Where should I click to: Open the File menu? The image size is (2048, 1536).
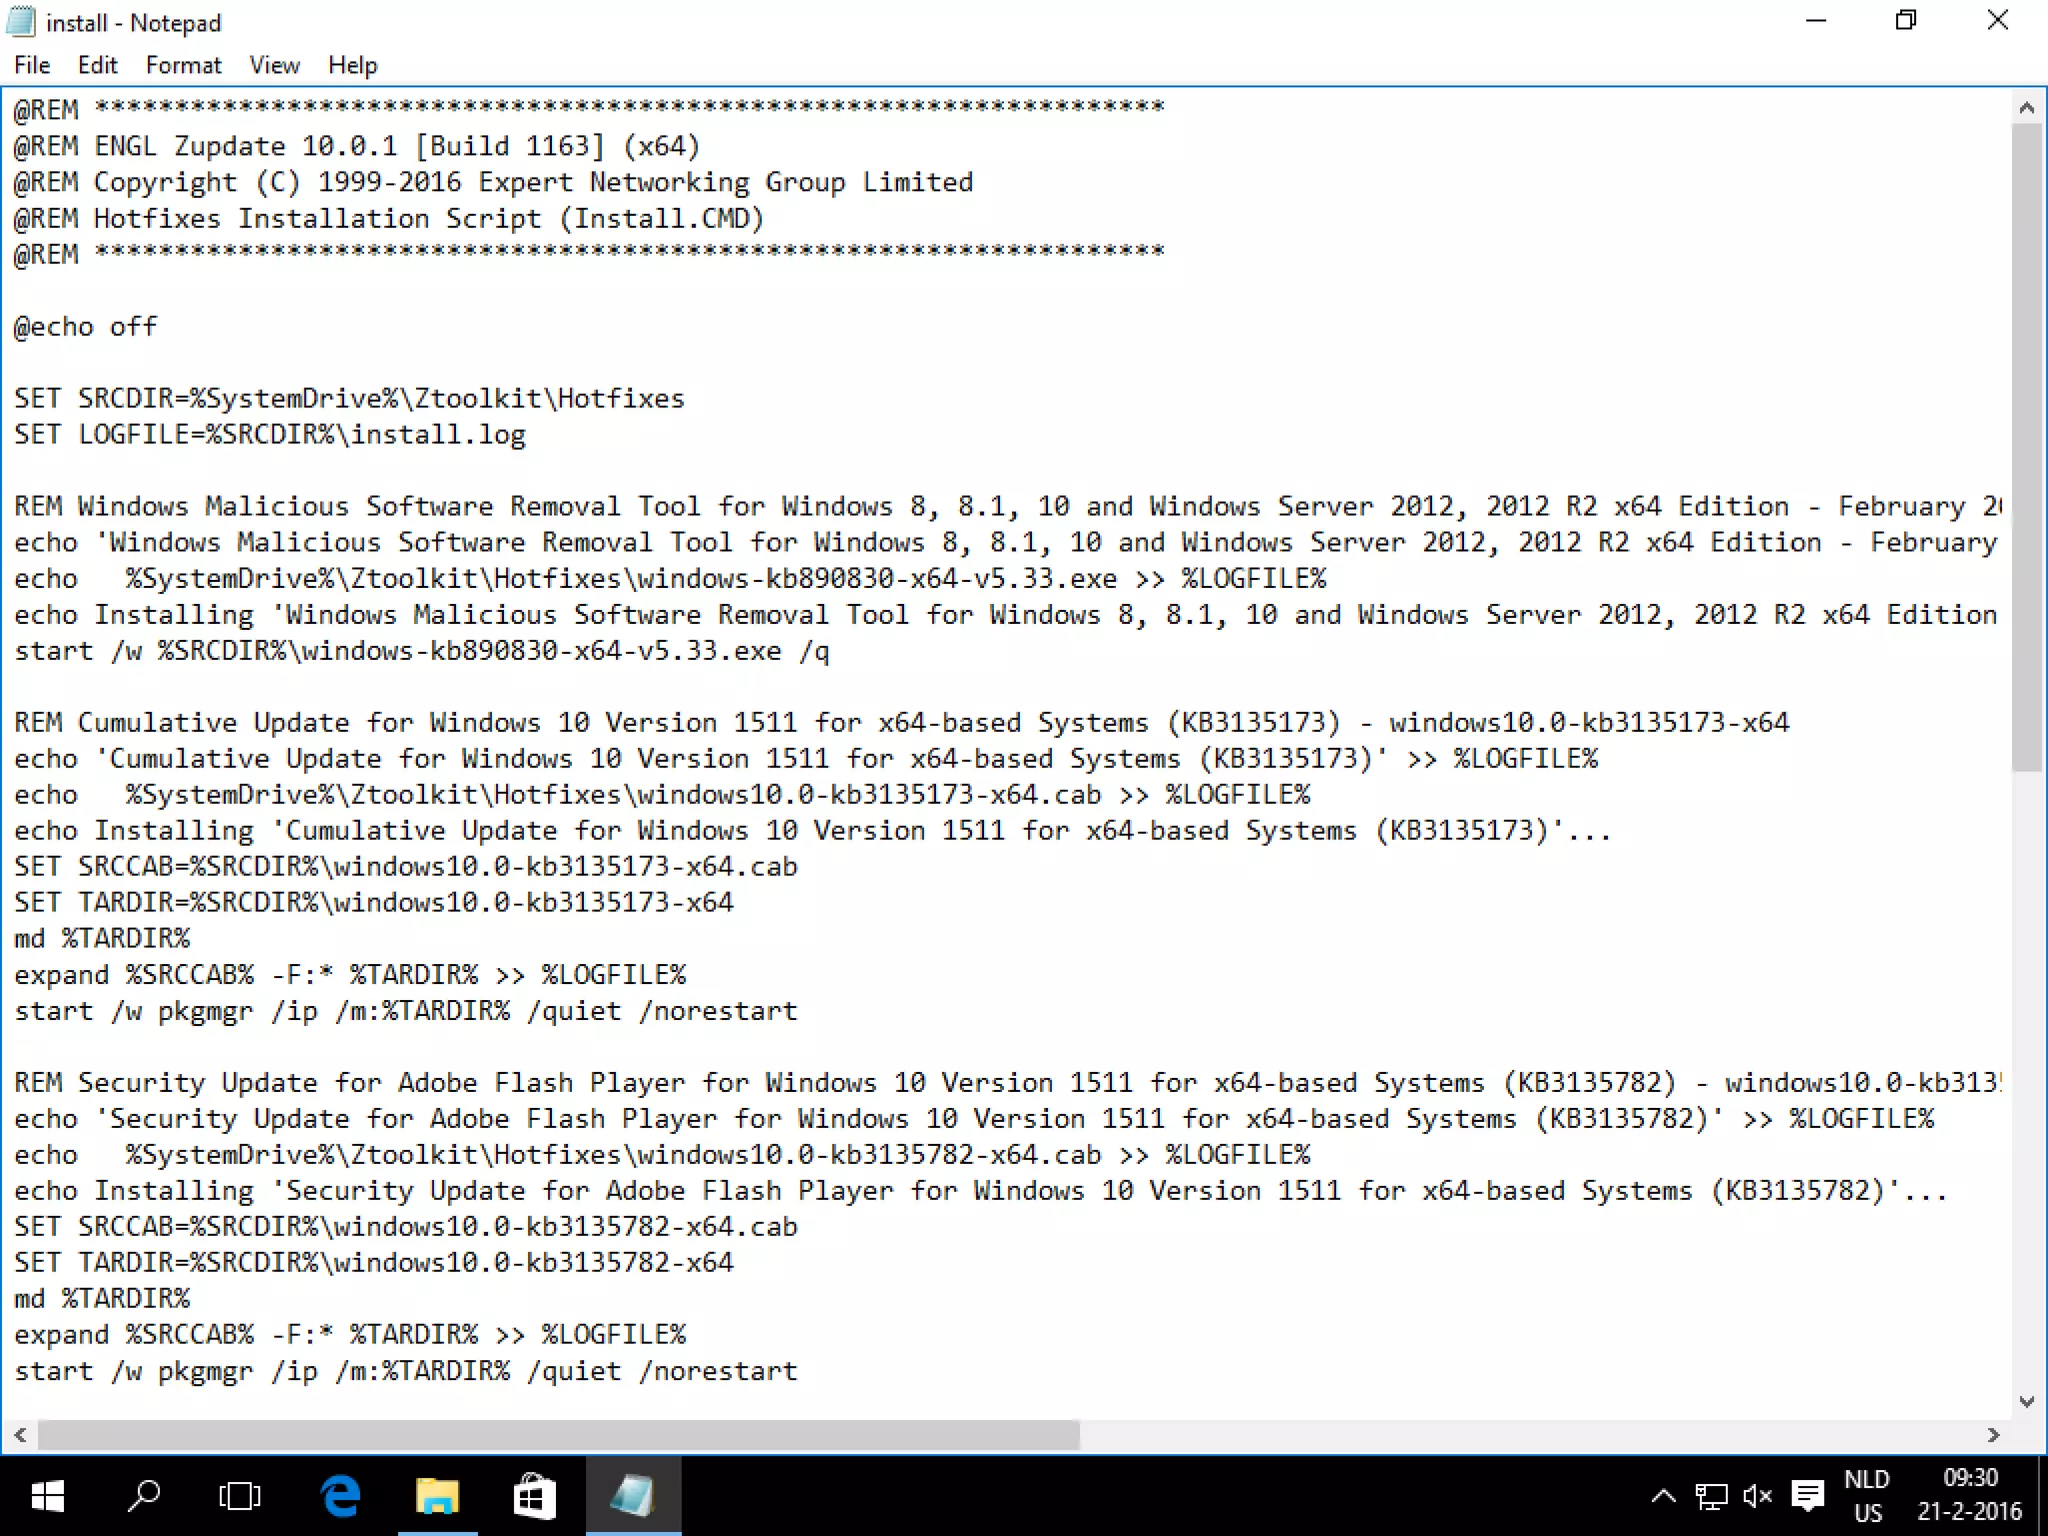[32, 65]
